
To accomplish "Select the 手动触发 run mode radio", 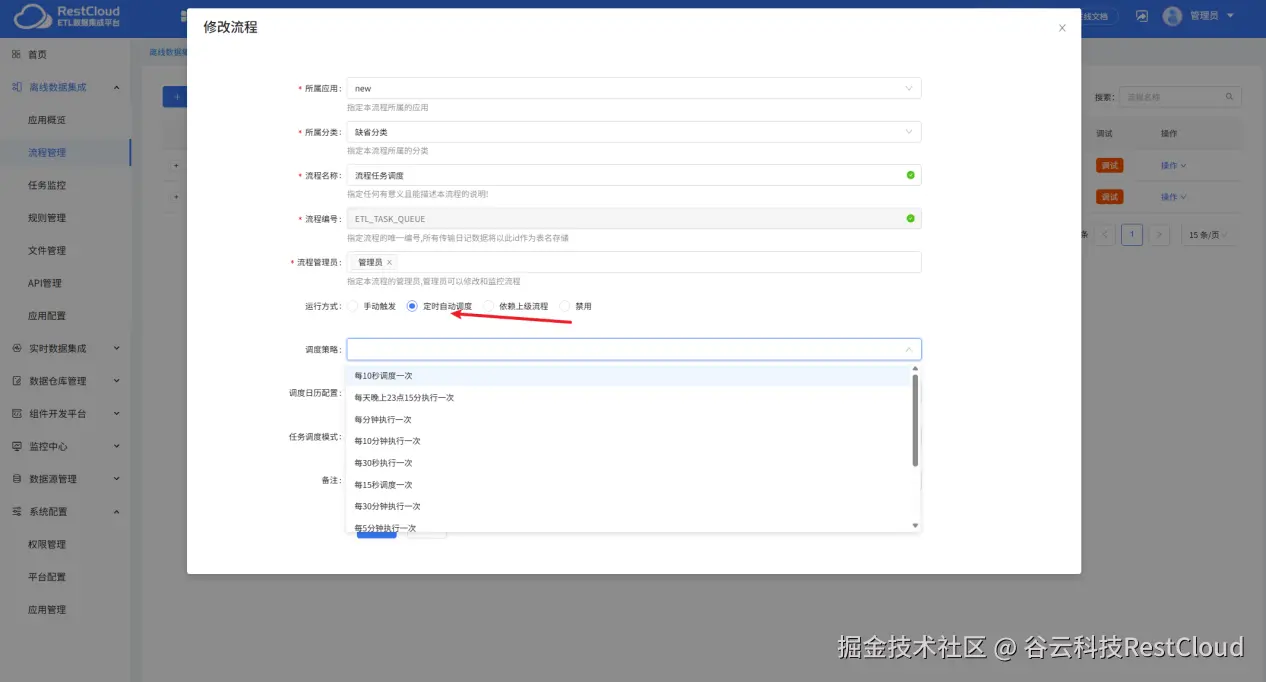I will point(352,306).
